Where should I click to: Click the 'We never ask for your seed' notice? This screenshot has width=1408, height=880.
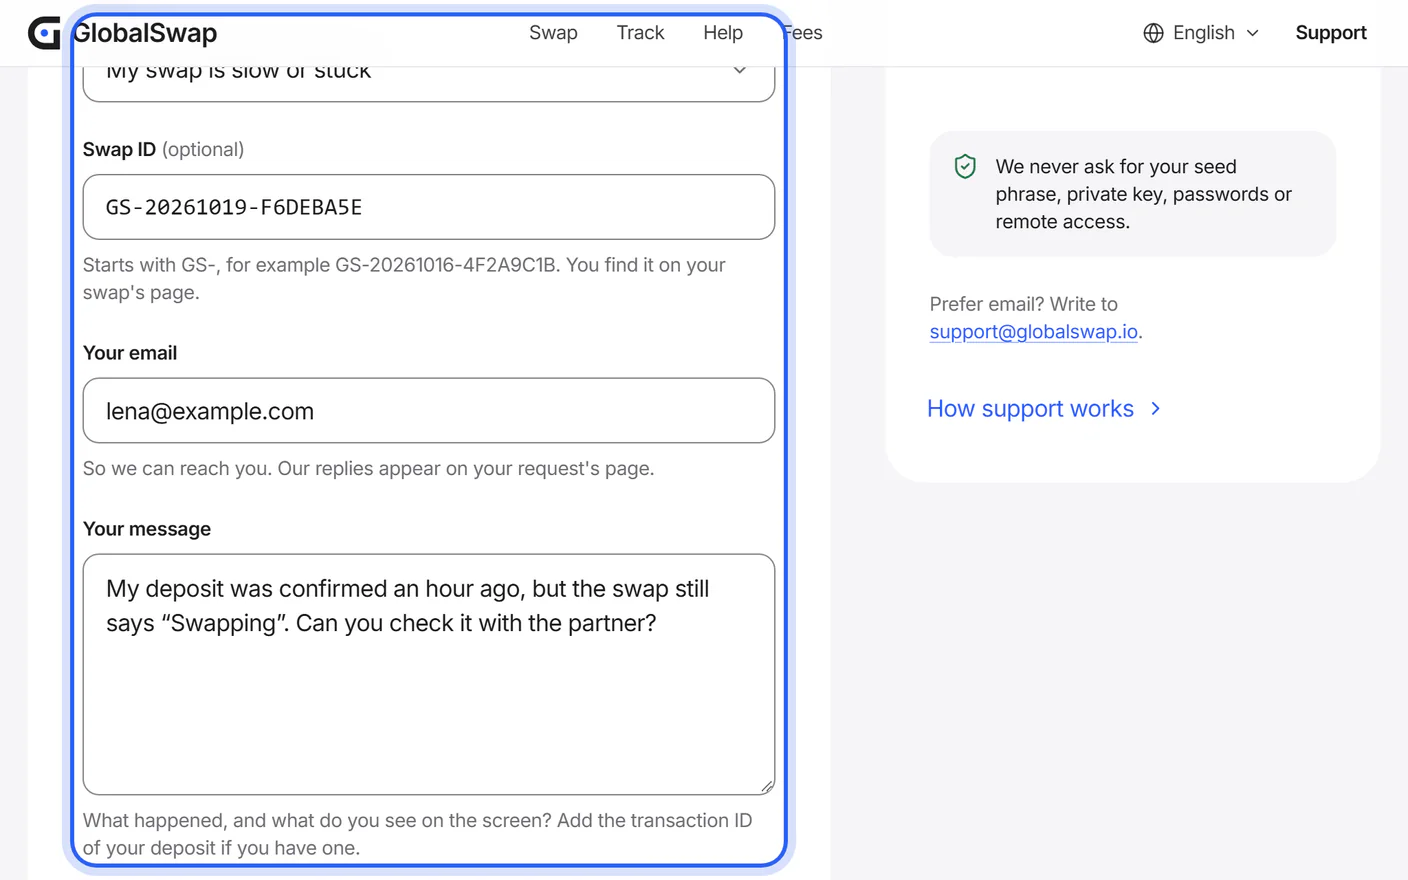click(x=1133, y=194)
